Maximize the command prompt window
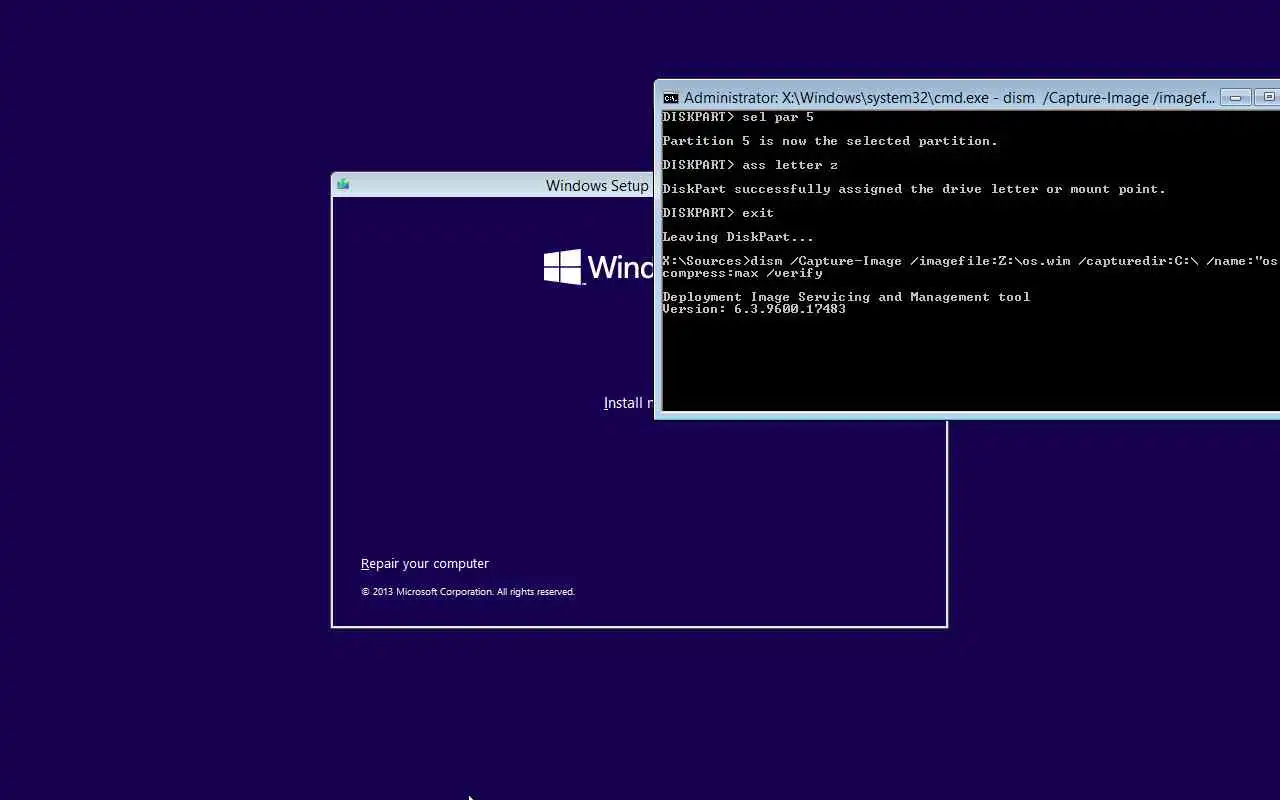This screenshot has height=800, width=1280. [1268, 97]
